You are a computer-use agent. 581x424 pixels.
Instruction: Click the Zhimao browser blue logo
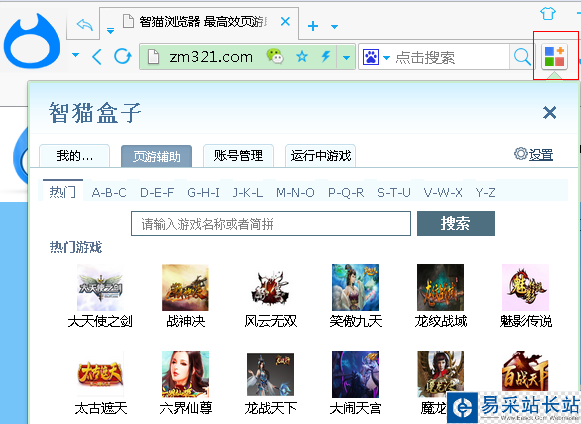tap(32, 41)
